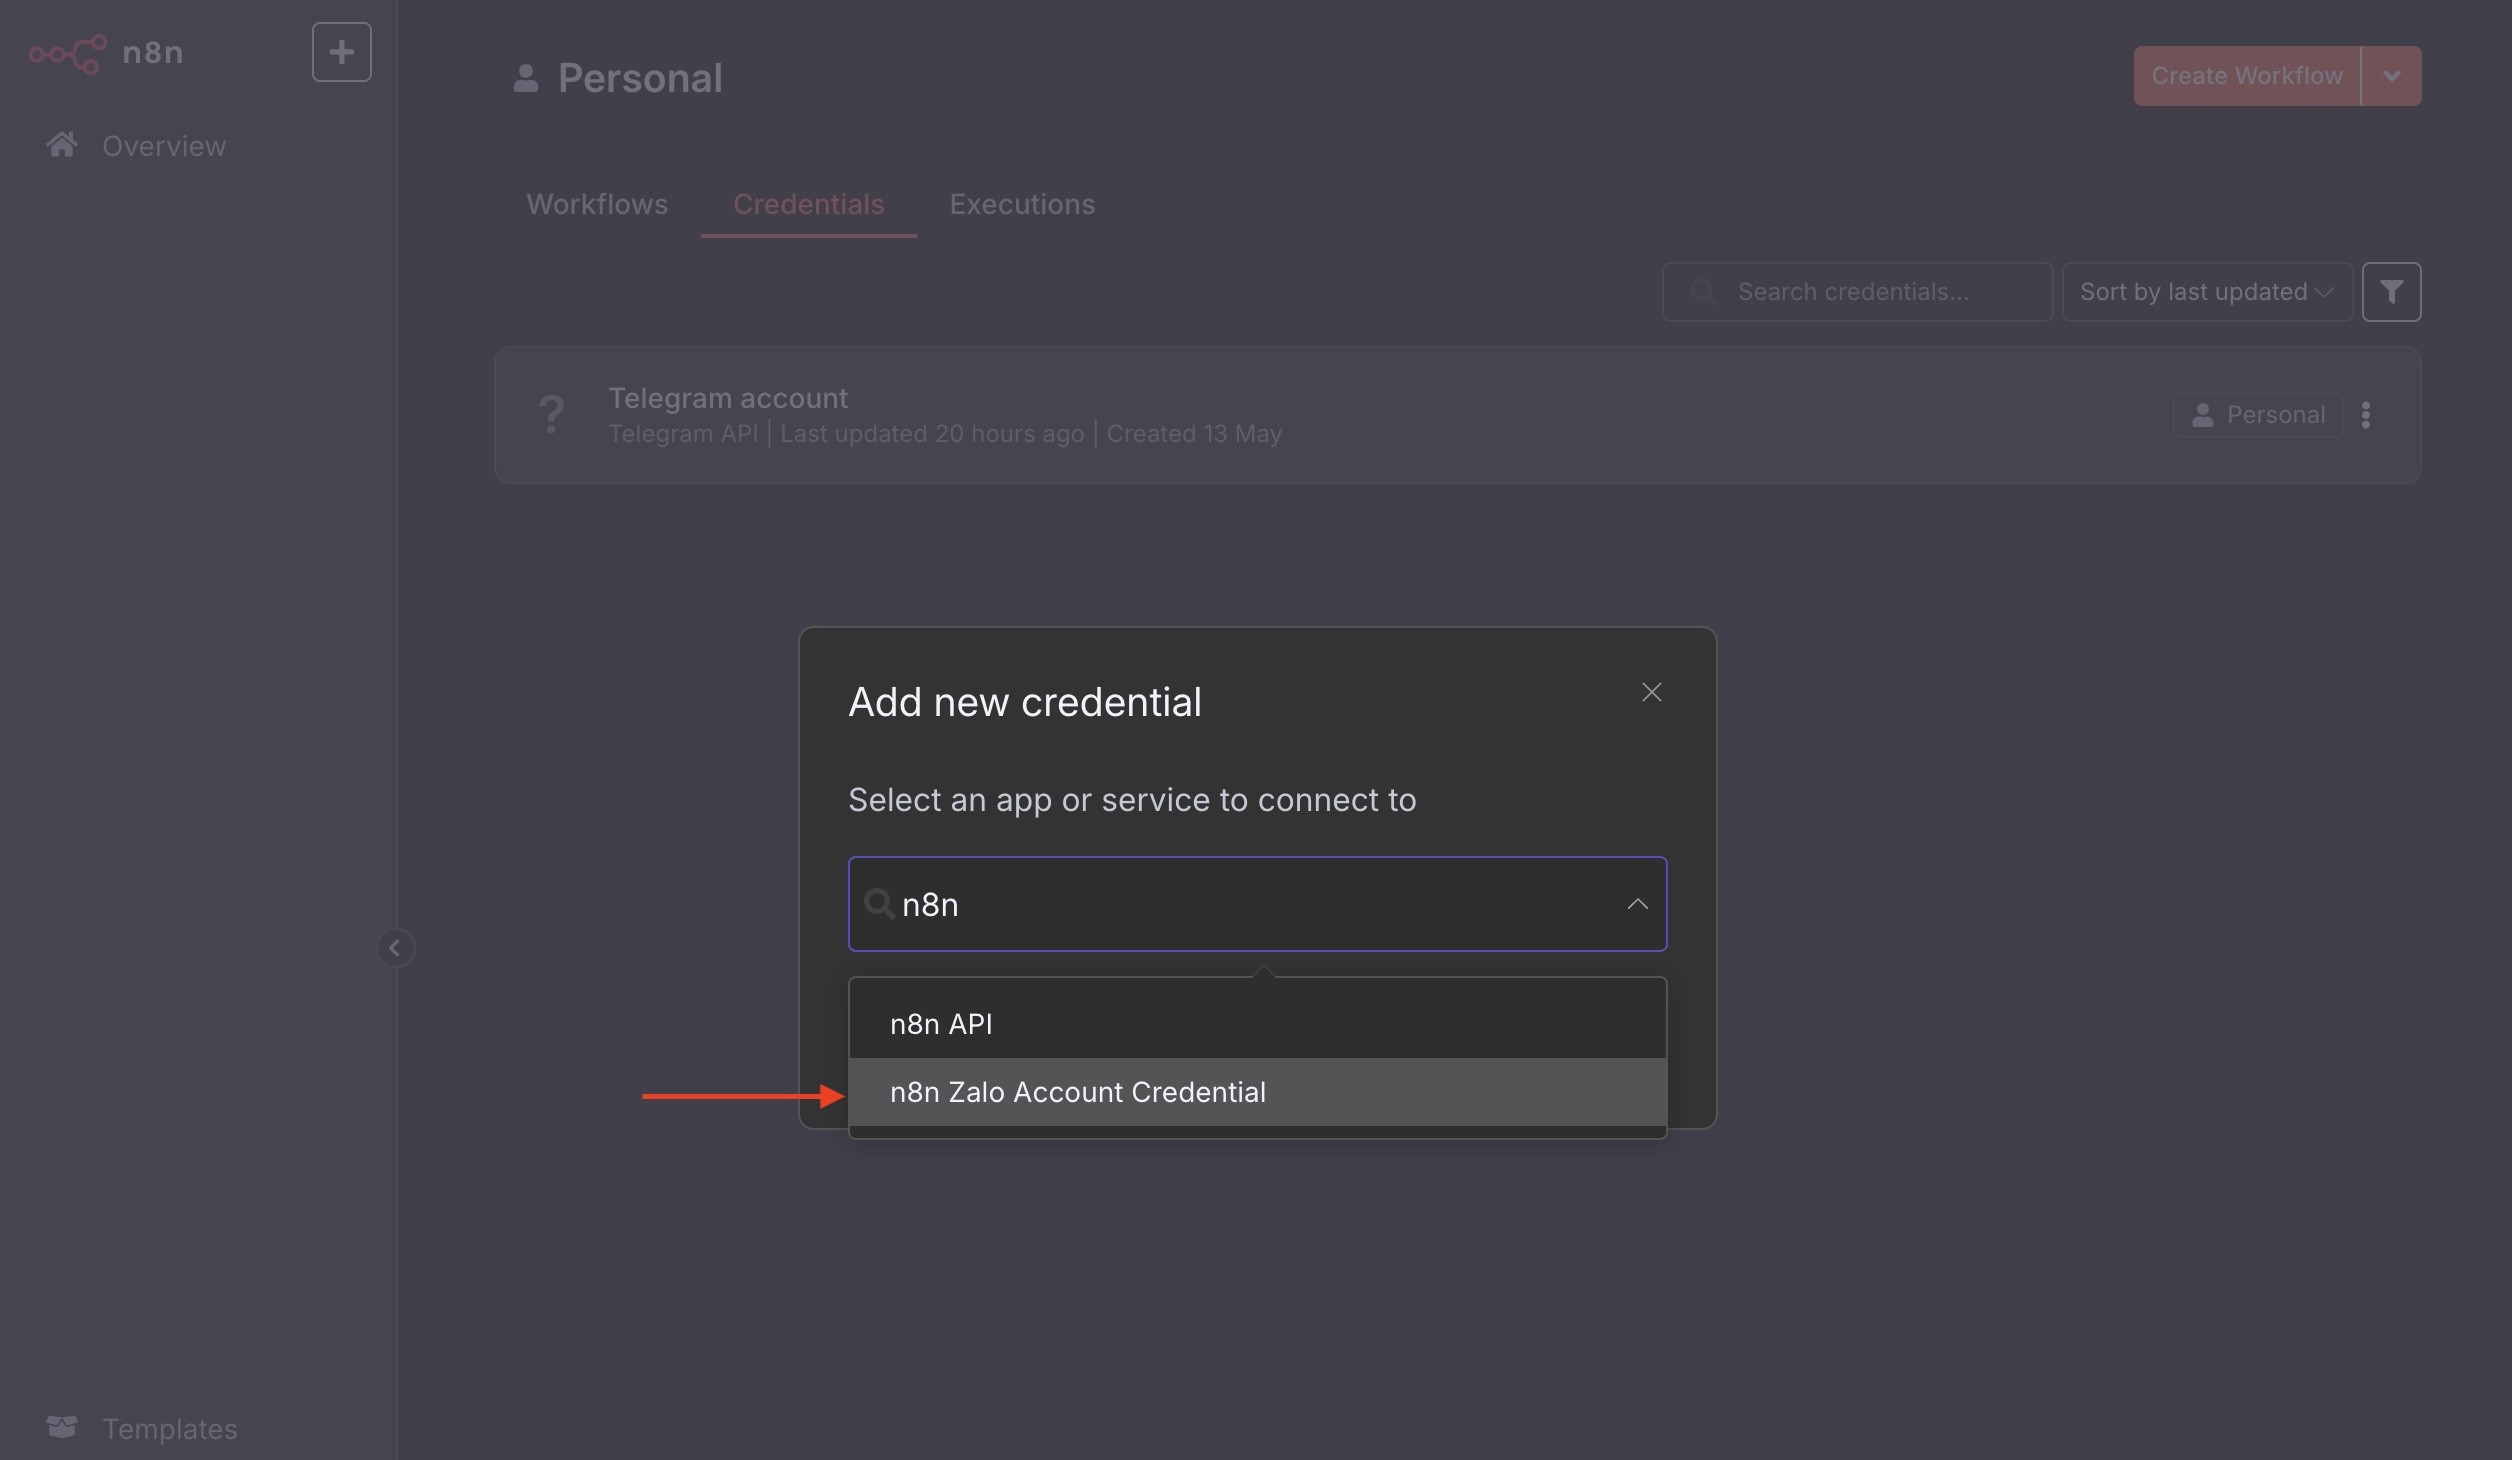Click the n8n logo icon

[67, 53]
